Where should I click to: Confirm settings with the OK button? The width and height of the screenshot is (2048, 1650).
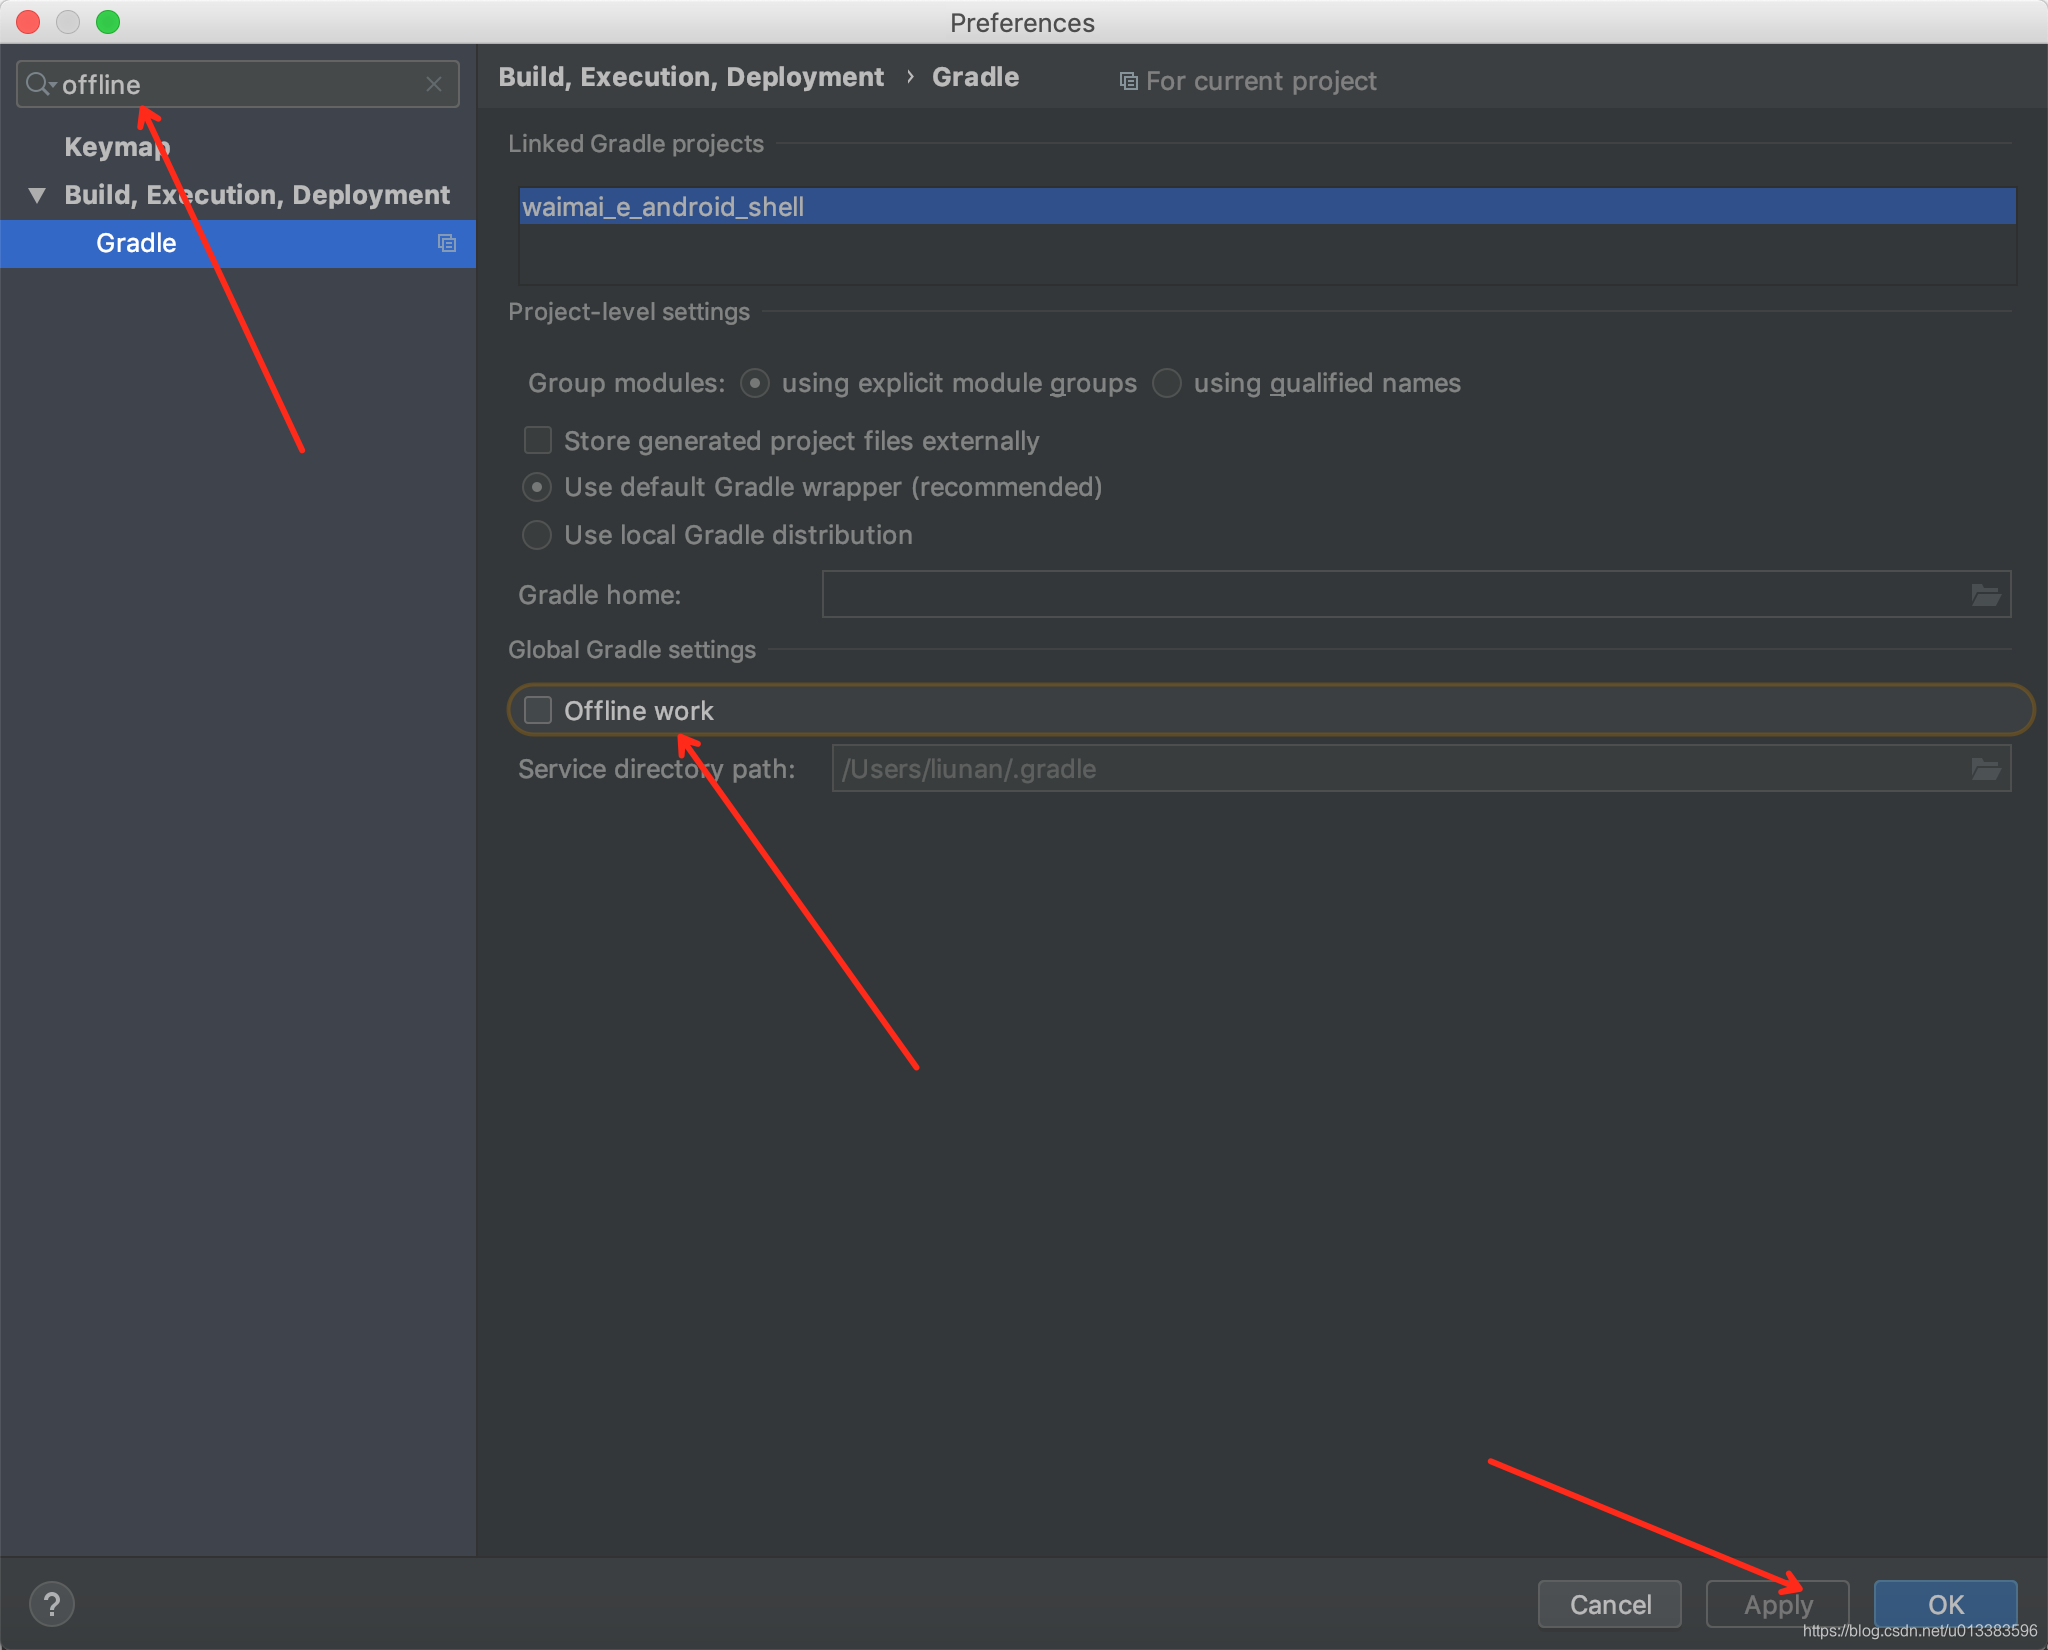point(1944,1604)
